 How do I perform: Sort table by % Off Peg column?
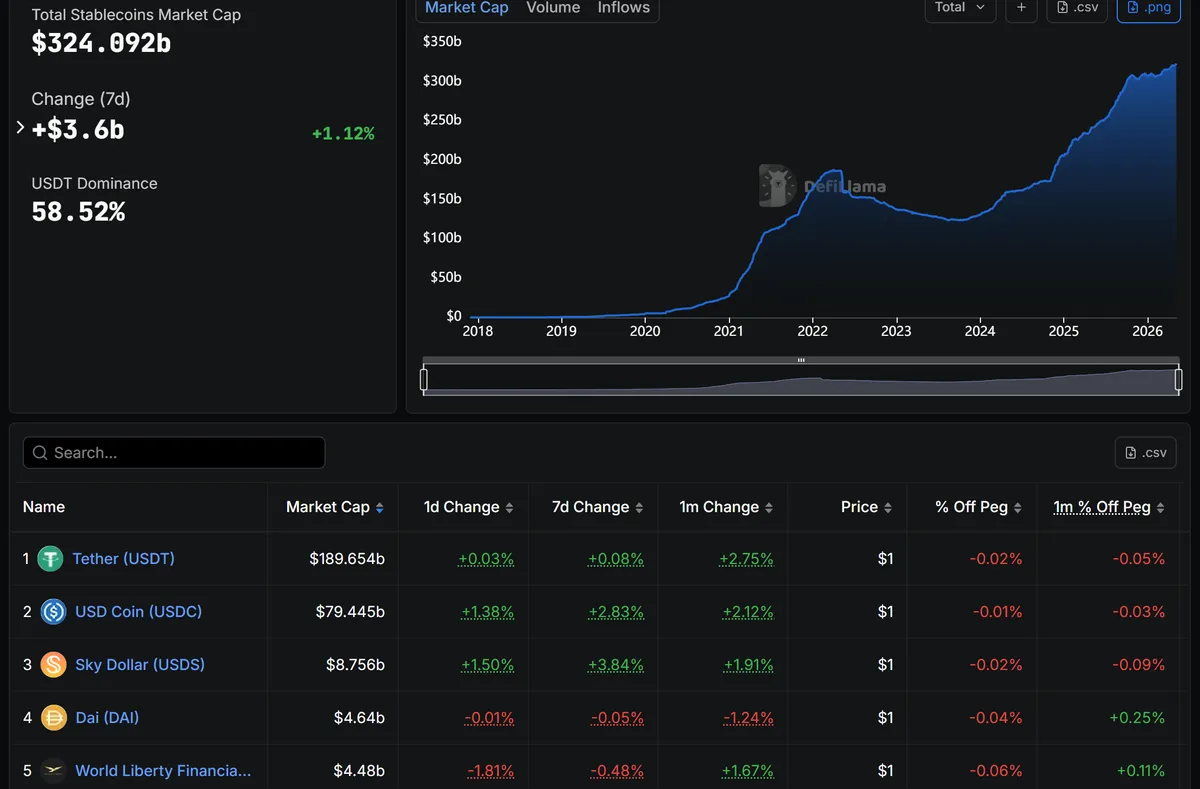point(979,507)
